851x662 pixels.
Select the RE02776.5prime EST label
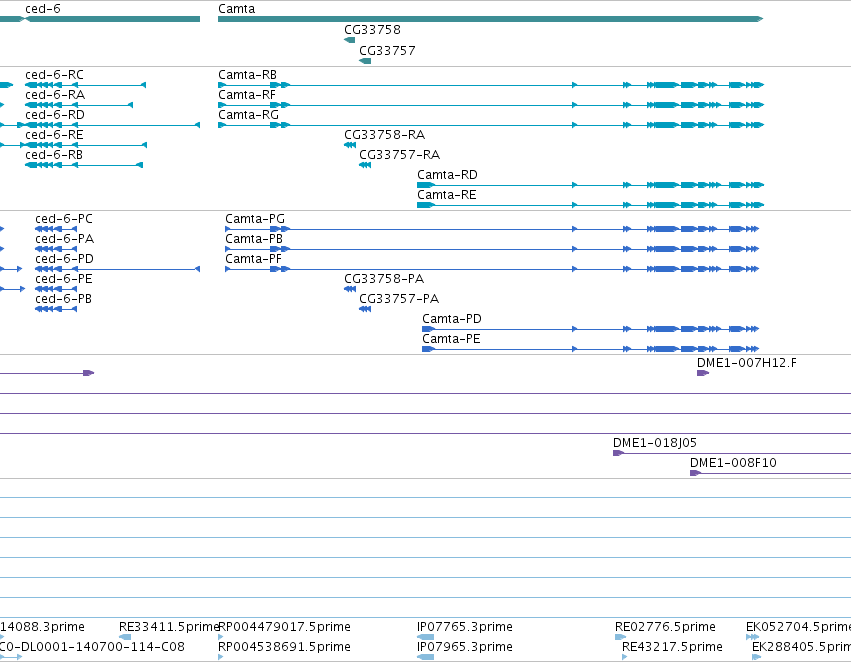[665, 627]
